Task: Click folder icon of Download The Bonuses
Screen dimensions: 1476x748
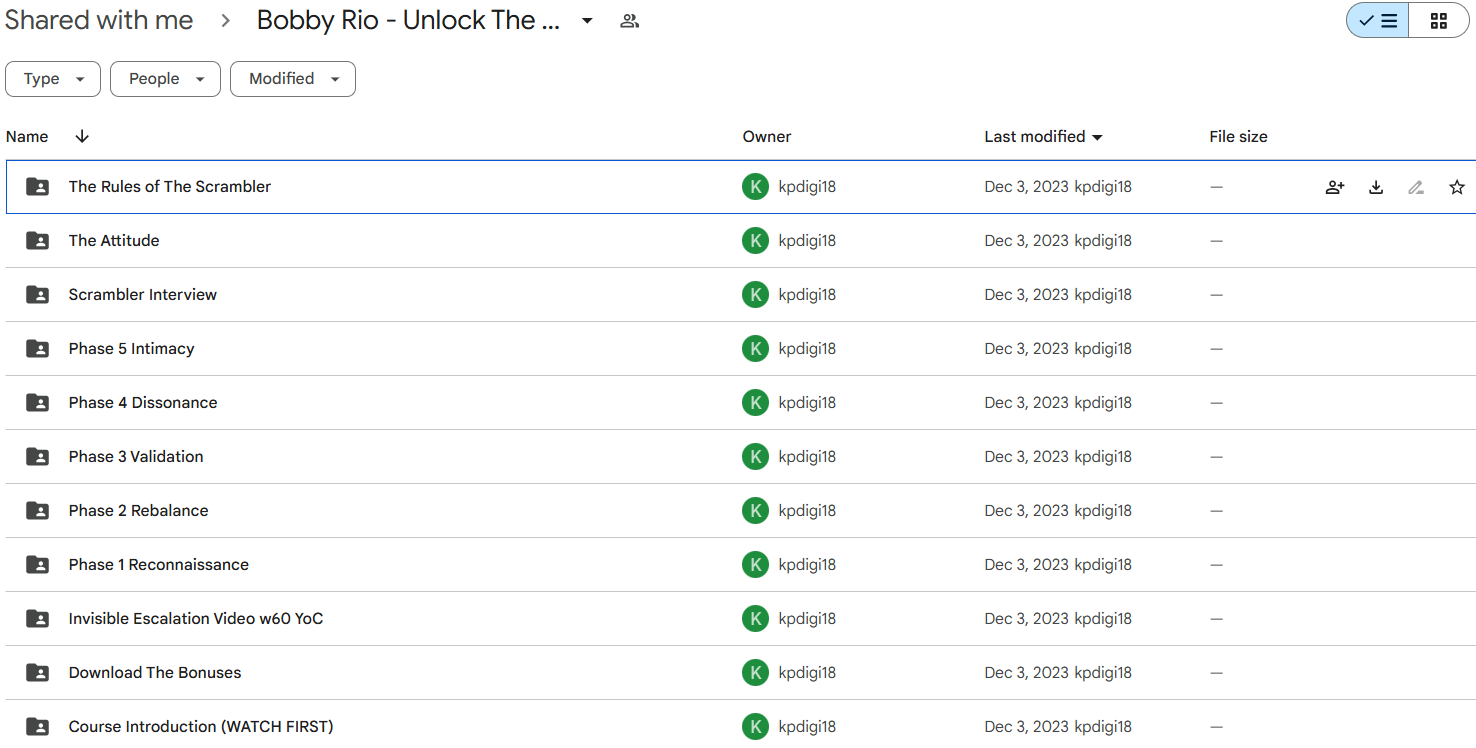Action: 37,673
